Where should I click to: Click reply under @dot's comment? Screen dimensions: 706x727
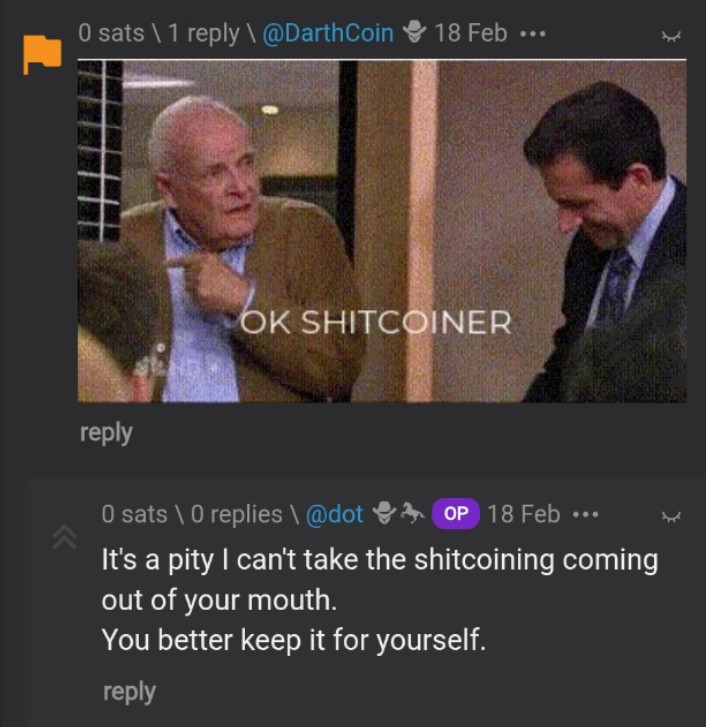129,692
